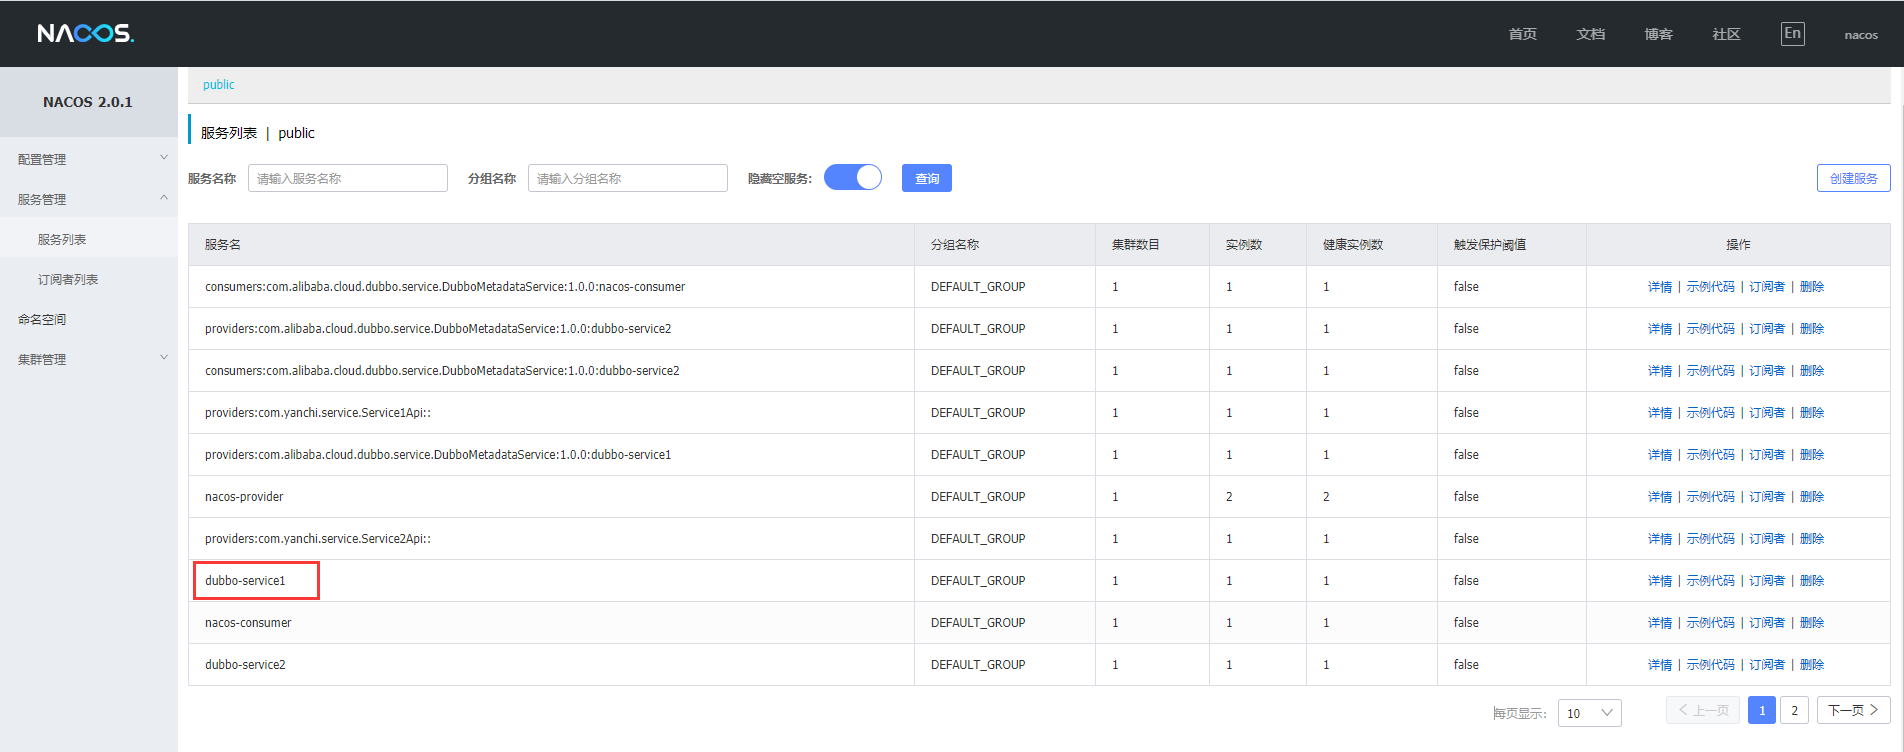
Task: Click the 下一页 next page button
Action: (x=1854, y=710)
